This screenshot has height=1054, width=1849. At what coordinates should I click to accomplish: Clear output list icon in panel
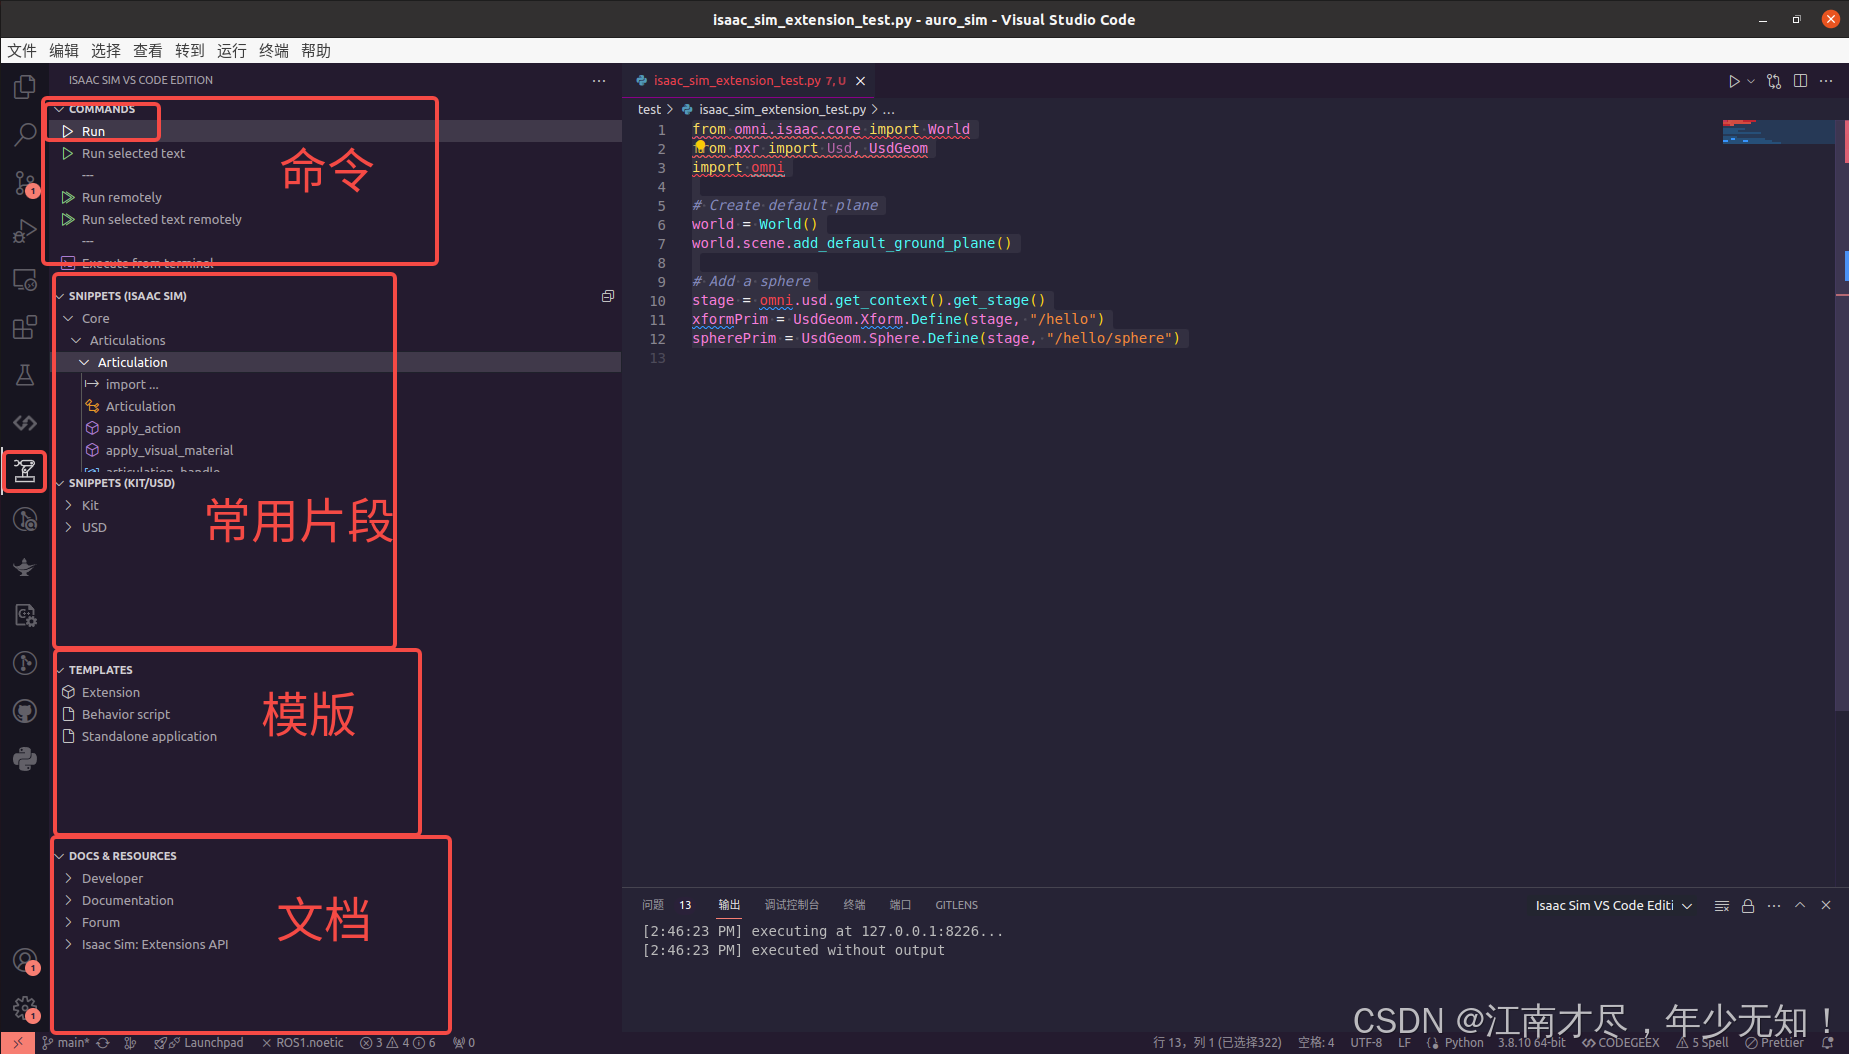[1722, 905]
